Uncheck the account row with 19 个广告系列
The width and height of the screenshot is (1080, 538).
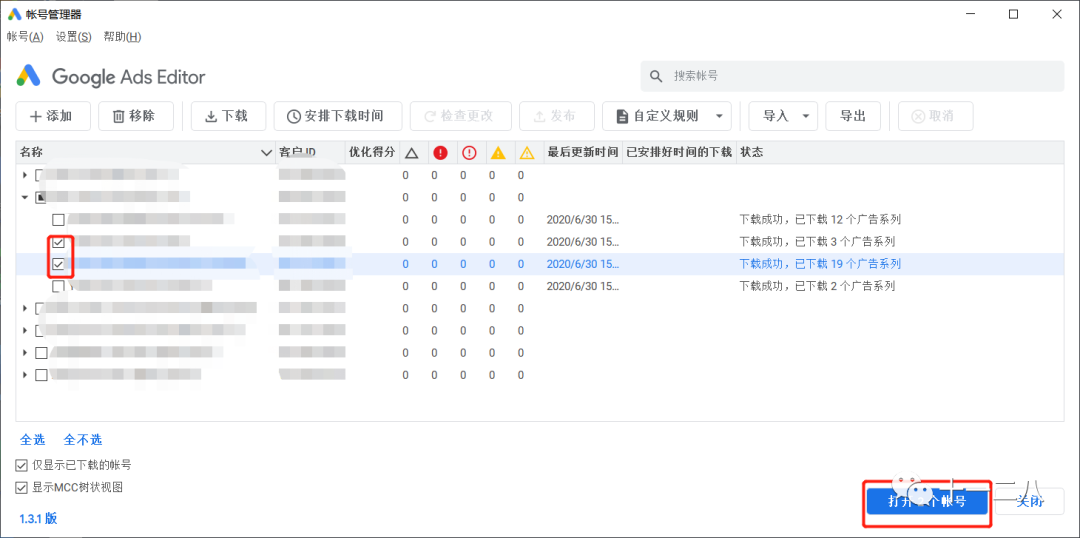pyautogui.click(x=59, y=264)
